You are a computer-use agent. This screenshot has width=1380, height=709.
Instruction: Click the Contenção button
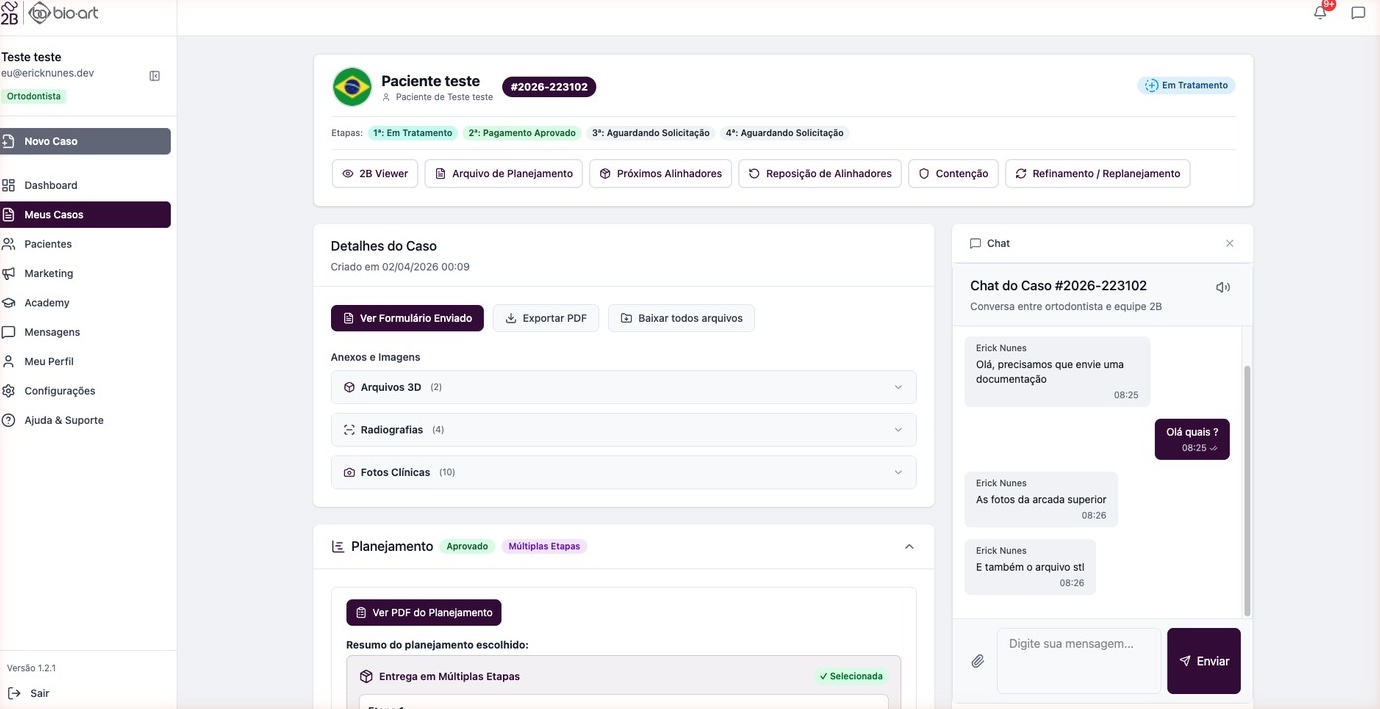(x=953, y=174)
